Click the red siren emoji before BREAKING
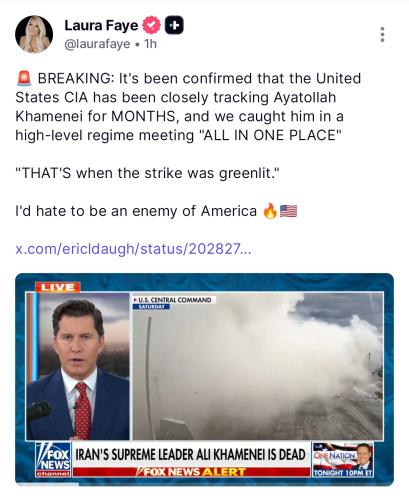409x500 pixels. coord(24,78)
